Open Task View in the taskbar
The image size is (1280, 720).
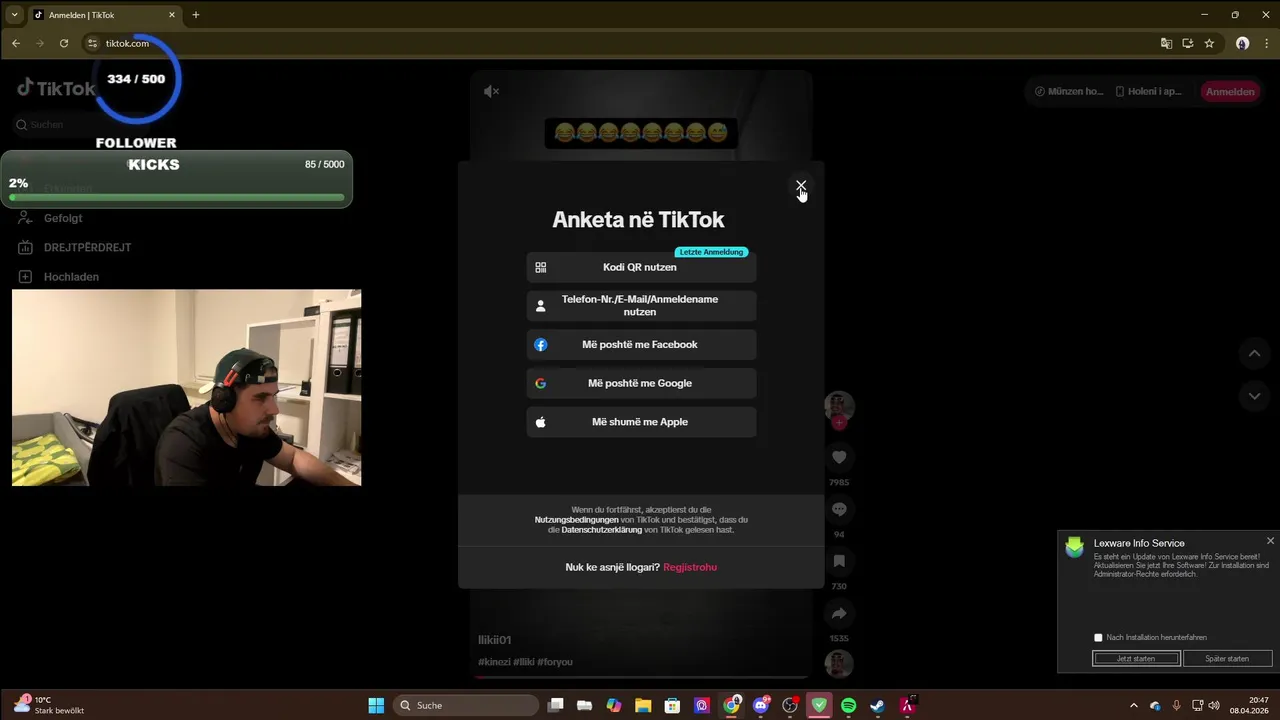coord(556,706)
